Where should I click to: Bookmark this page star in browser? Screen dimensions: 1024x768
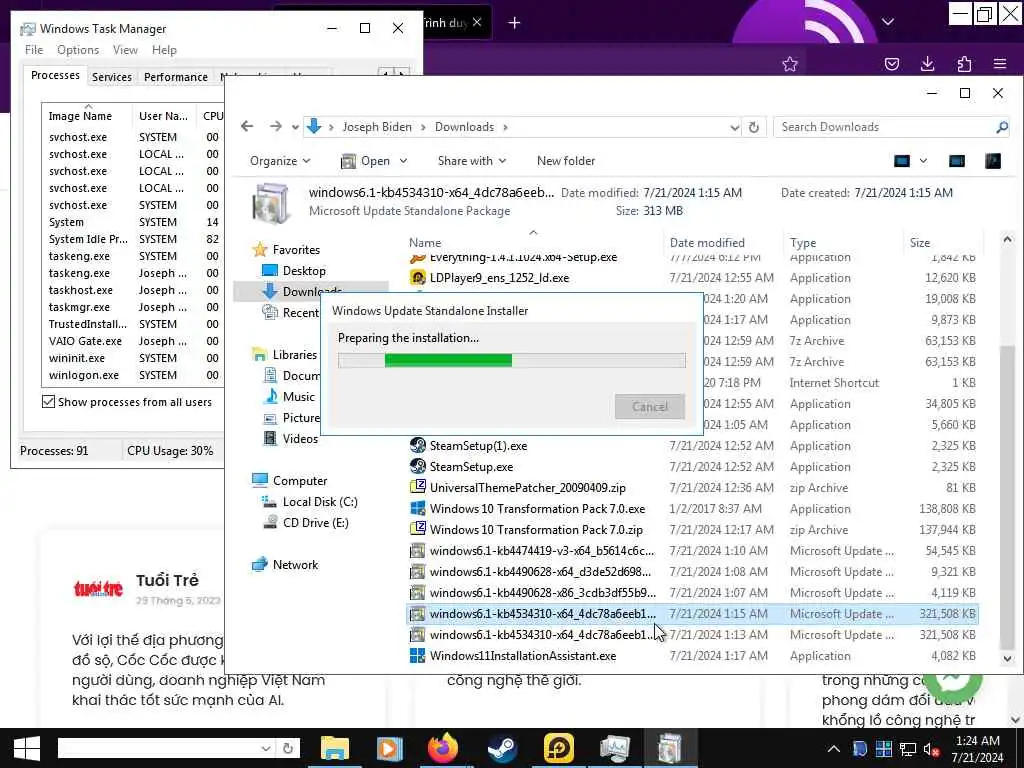pos(790,64)
